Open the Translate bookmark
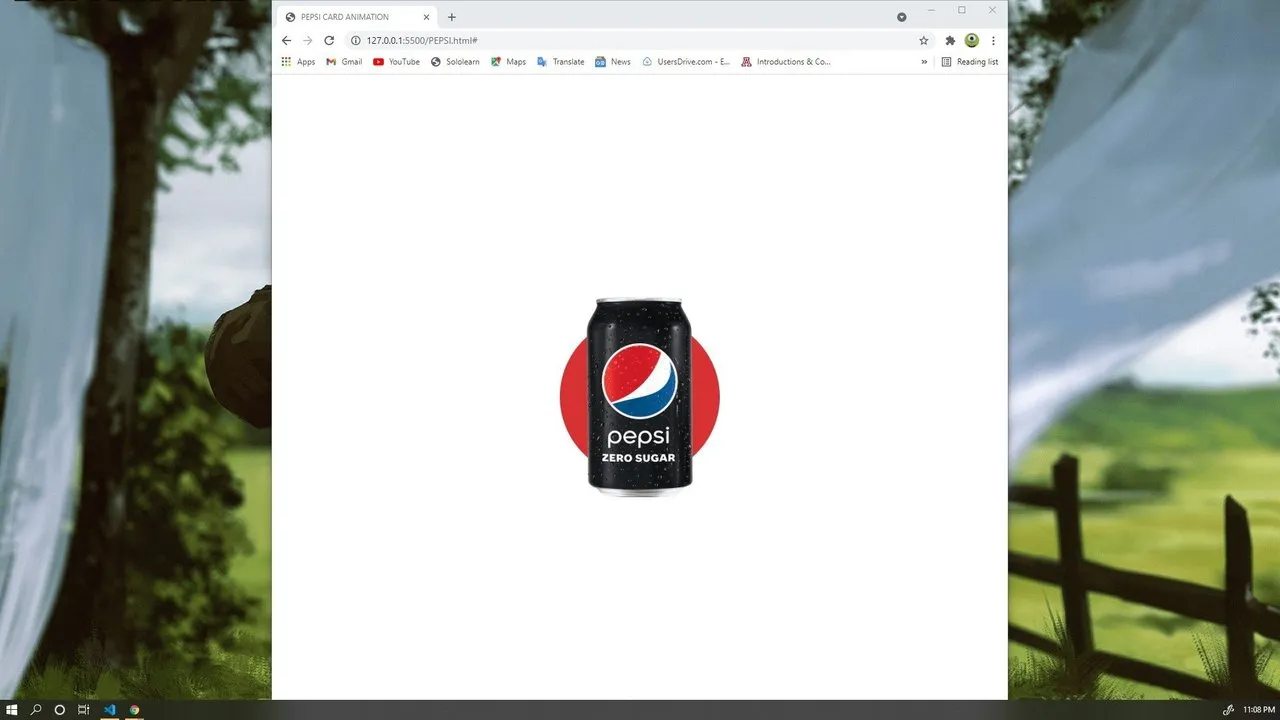Screen dimensions: 1280x720 point(560,62)
